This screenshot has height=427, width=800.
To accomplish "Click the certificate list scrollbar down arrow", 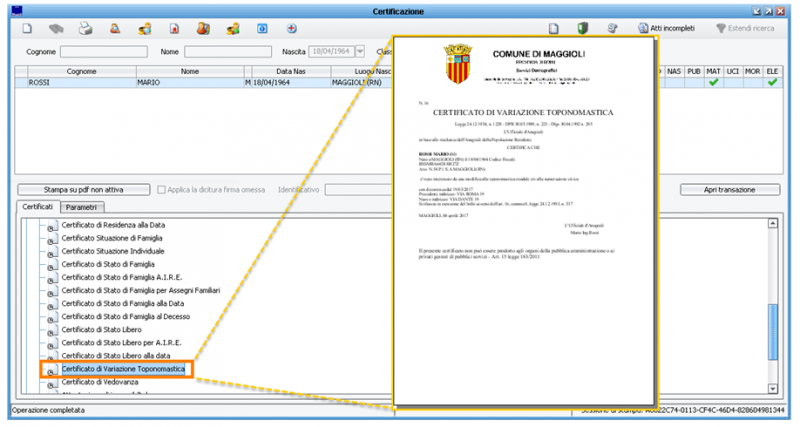I will click(x=772, y=389).
